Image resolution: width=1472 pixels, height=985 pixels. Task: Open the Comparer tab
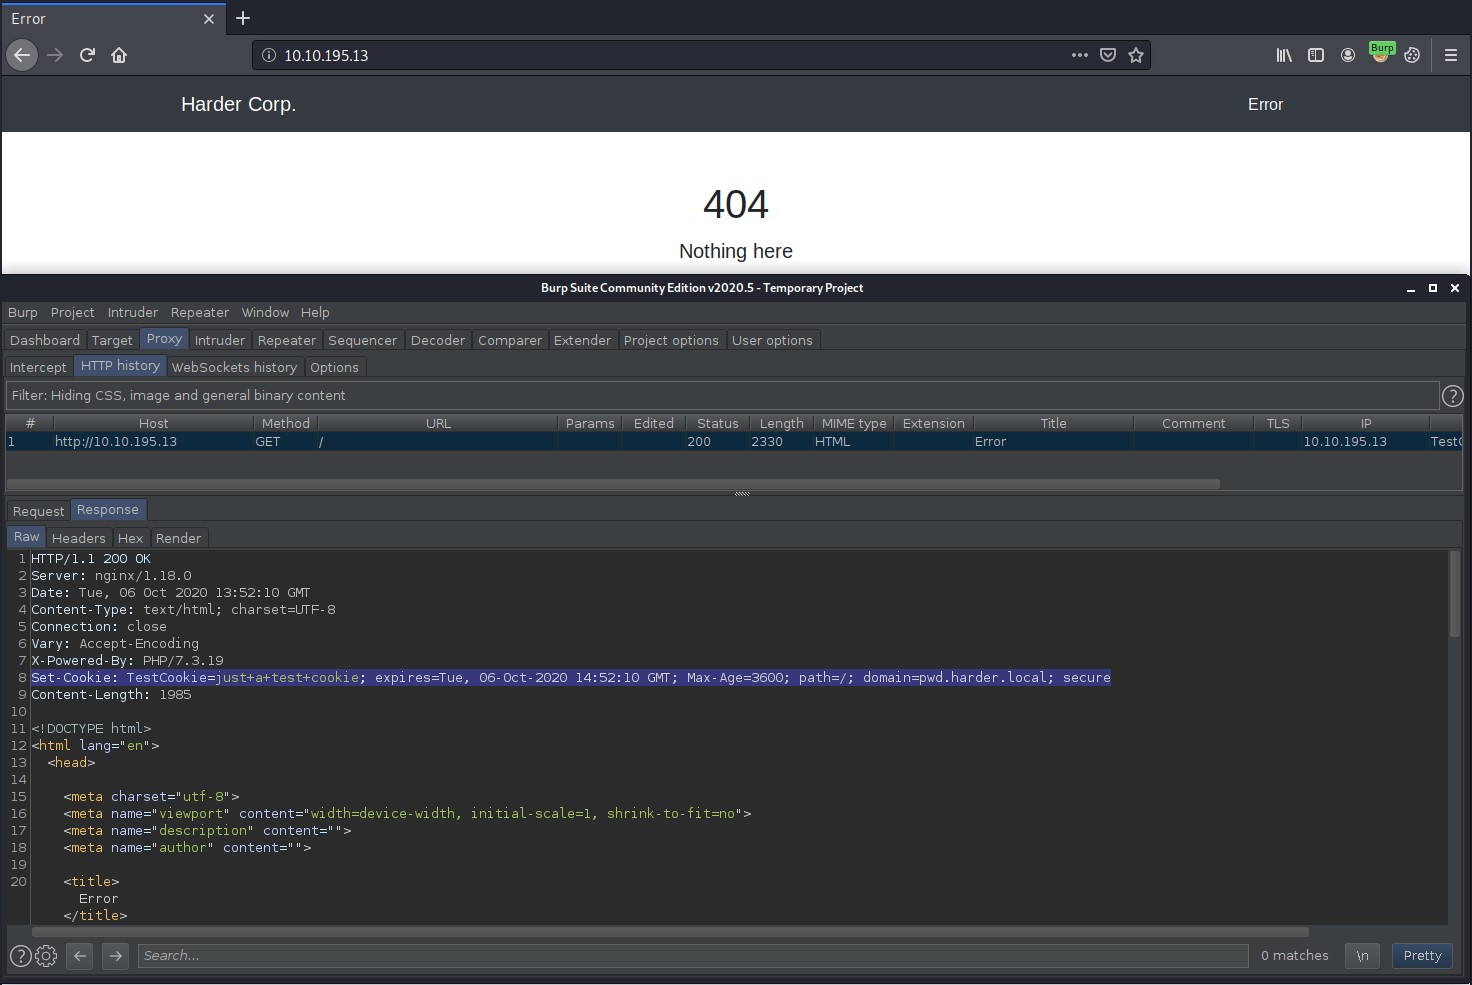tap(510, 341)
